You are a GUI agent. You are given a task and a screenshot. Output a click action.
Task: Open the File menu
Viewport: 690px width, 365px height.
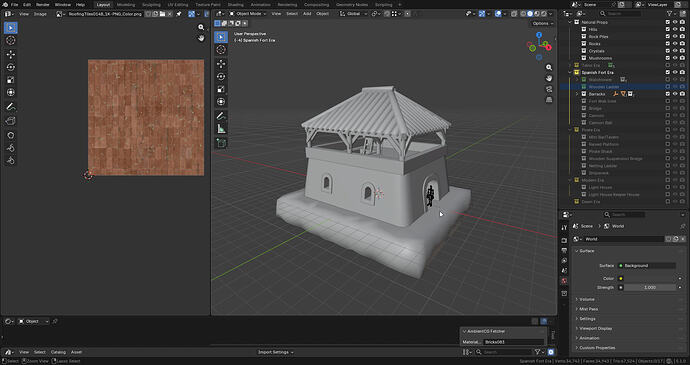coord(15,4)
